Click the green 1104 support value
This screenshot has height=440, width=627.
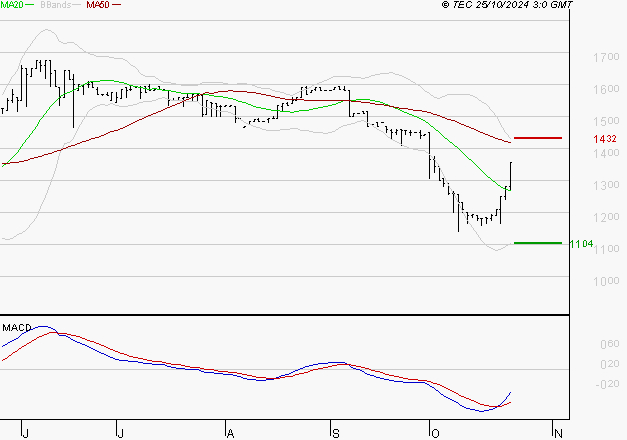pos(581,244)
